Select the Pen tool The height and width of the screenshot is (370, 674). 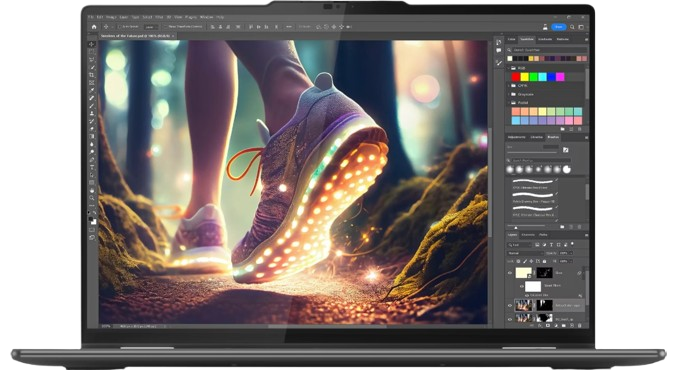coord(92,160)
